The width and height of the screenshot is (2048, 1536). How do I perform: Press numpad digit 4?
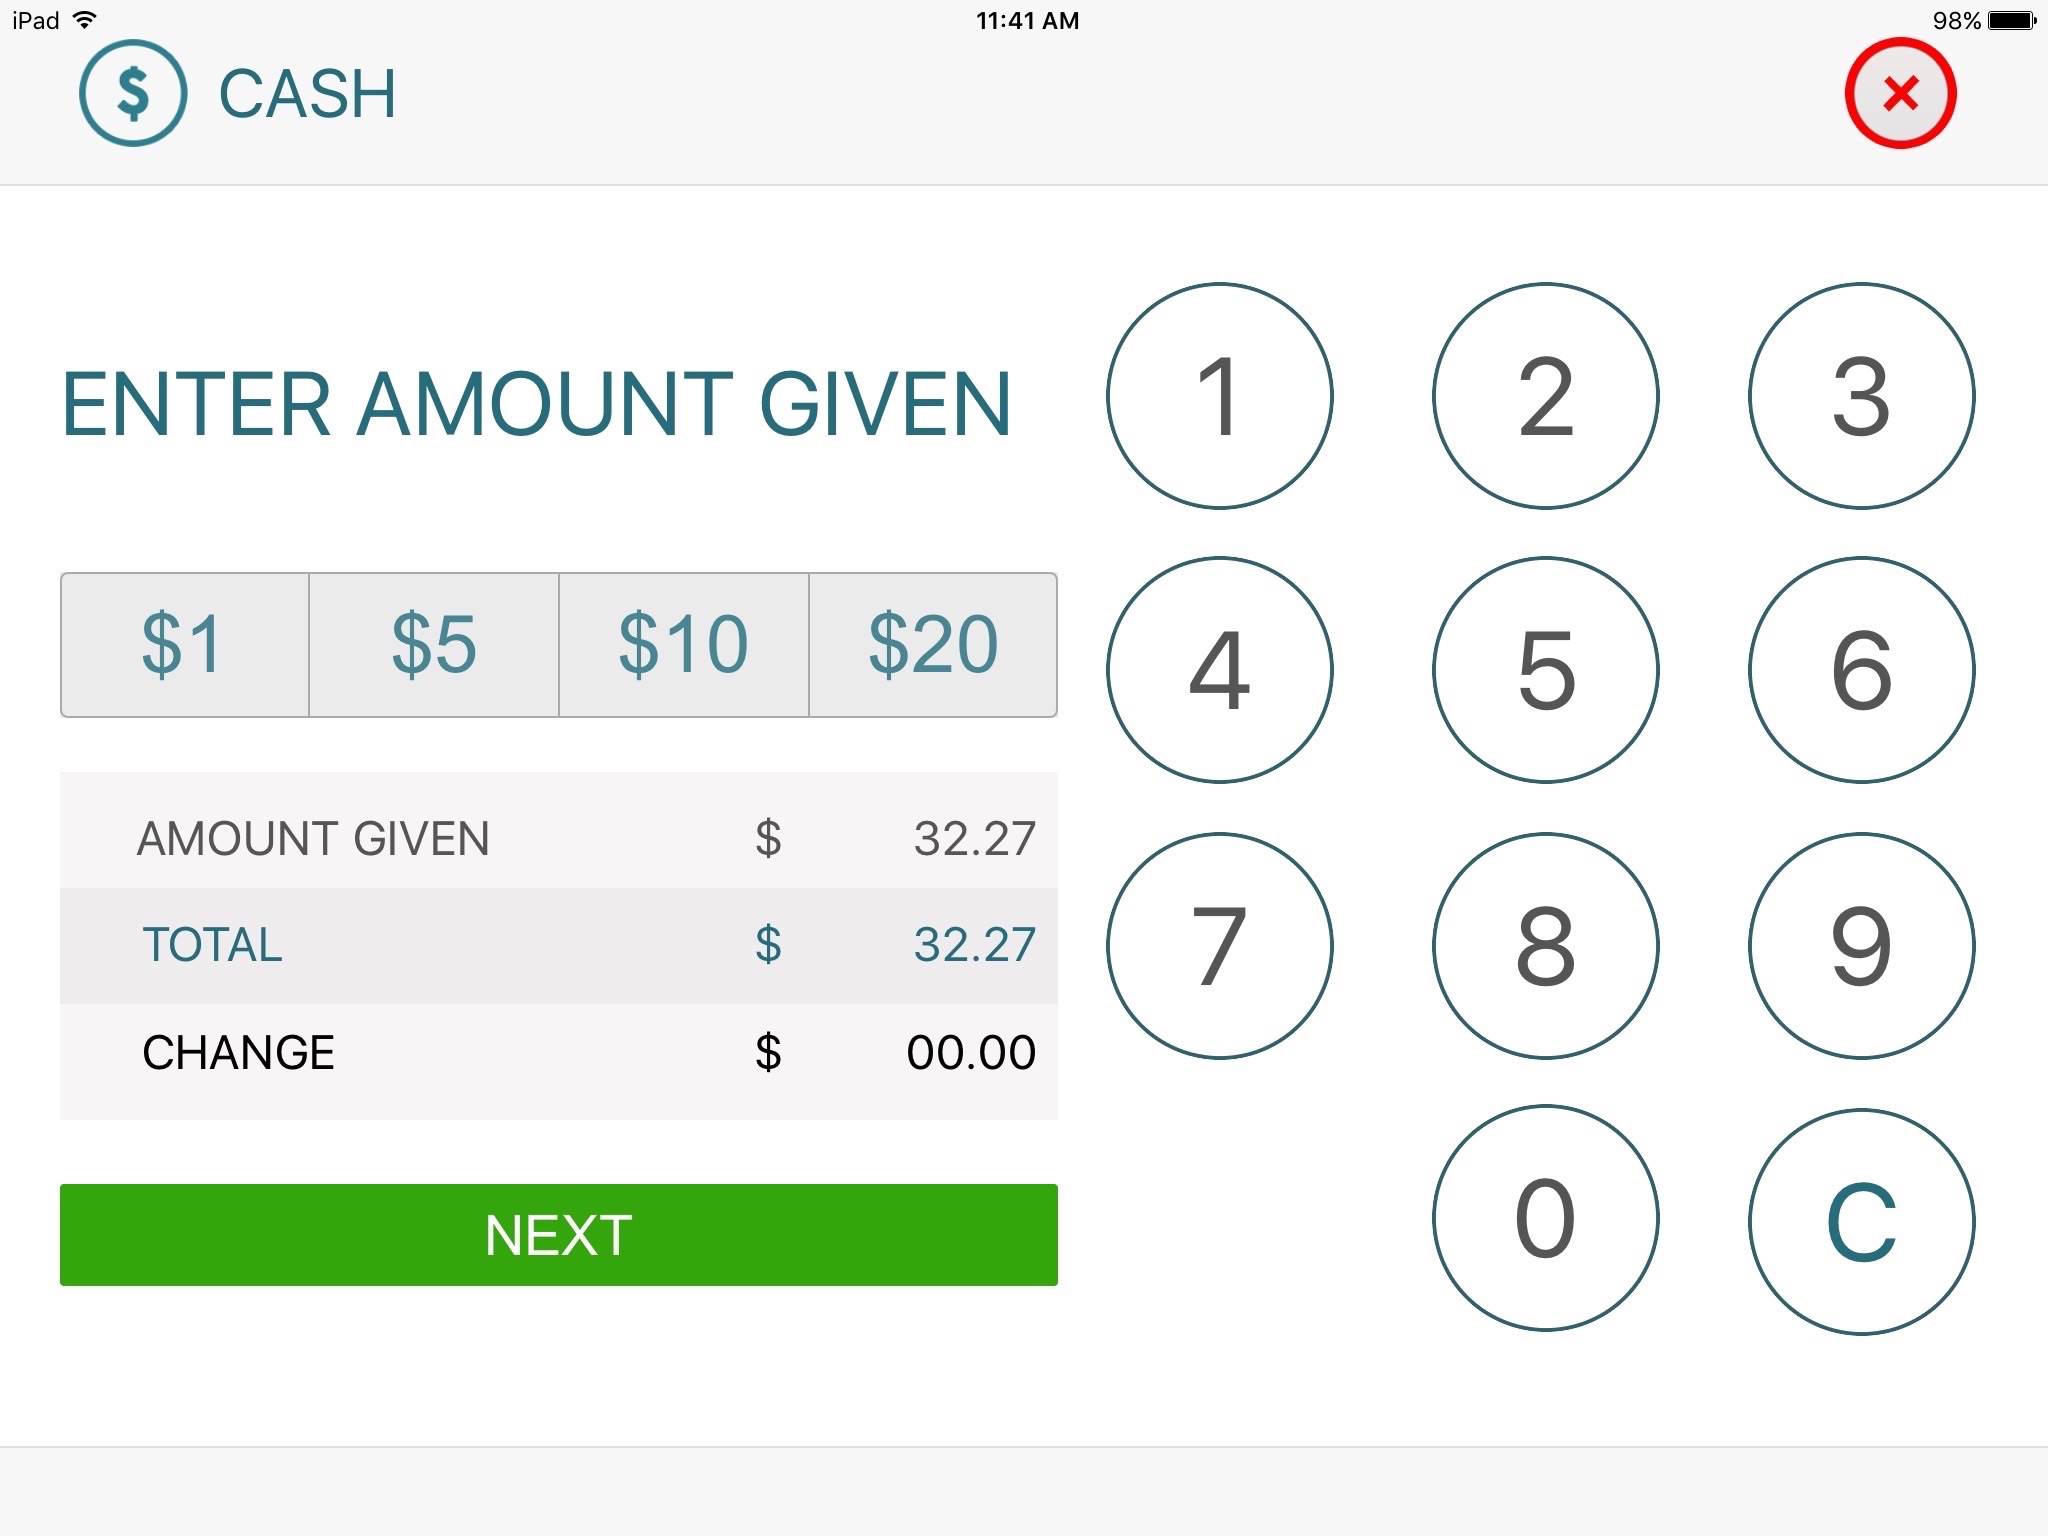(x=1219, y=663)
